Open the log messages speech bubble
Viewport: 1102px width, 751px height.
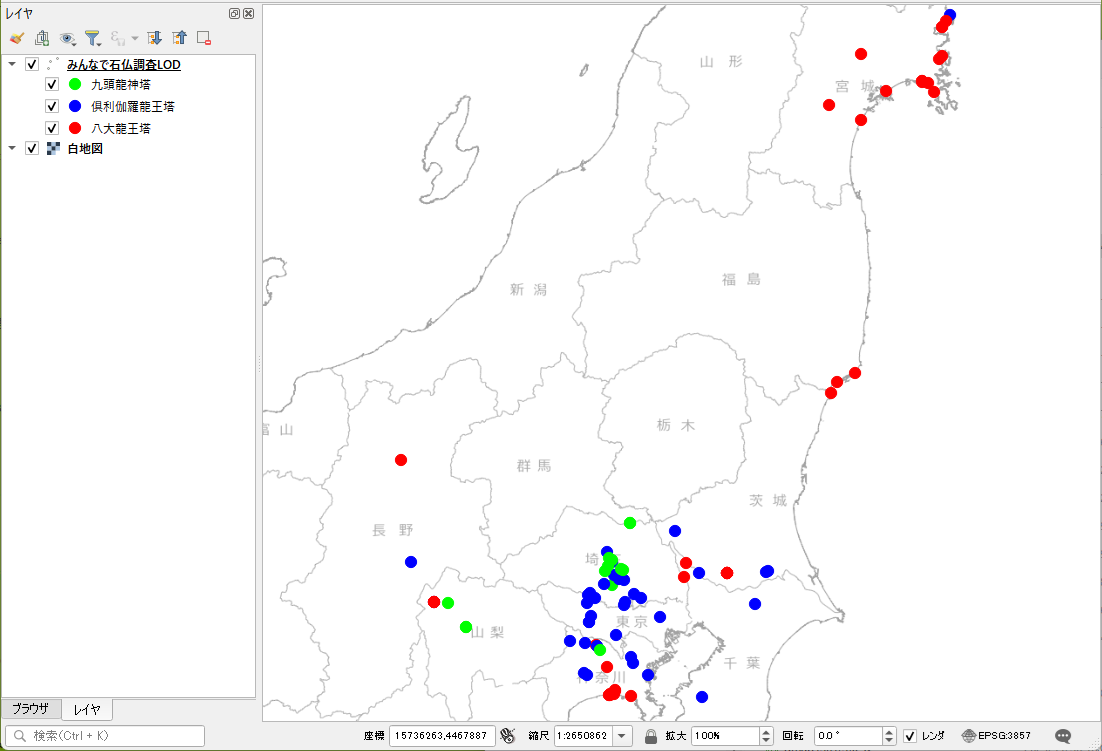point(1063,736)
